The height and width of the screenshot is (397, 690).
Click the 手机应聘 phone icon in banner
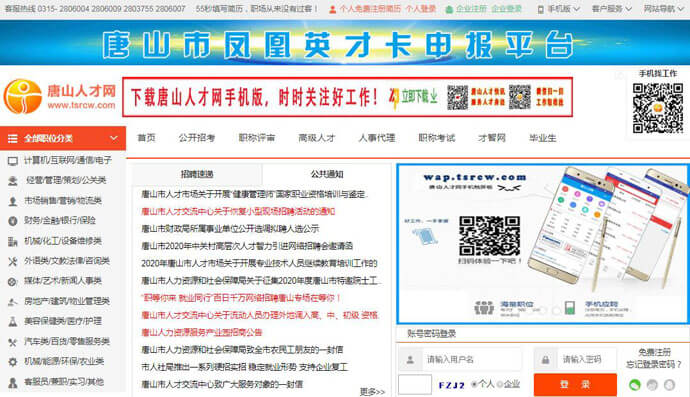point(570,307)
